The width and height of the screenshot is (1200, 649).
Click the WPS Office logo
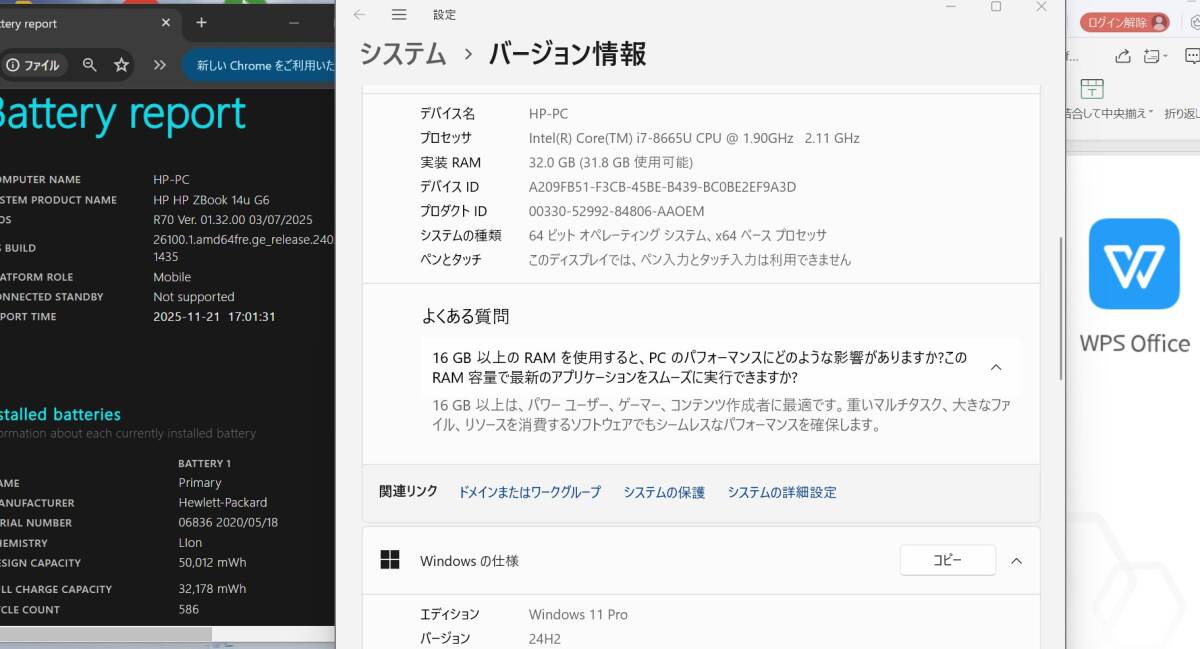click(x=1134, y=264)
